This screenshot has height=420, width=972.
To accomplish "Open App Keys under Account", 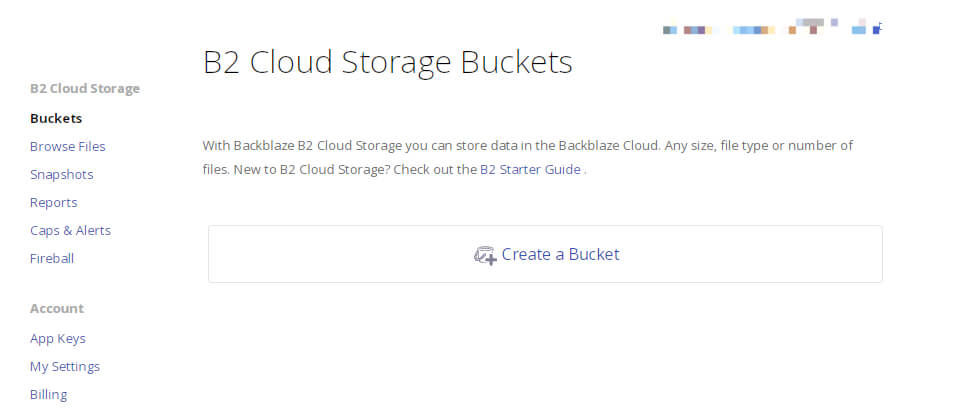I will pyautogui.click(x=58, y=338).
